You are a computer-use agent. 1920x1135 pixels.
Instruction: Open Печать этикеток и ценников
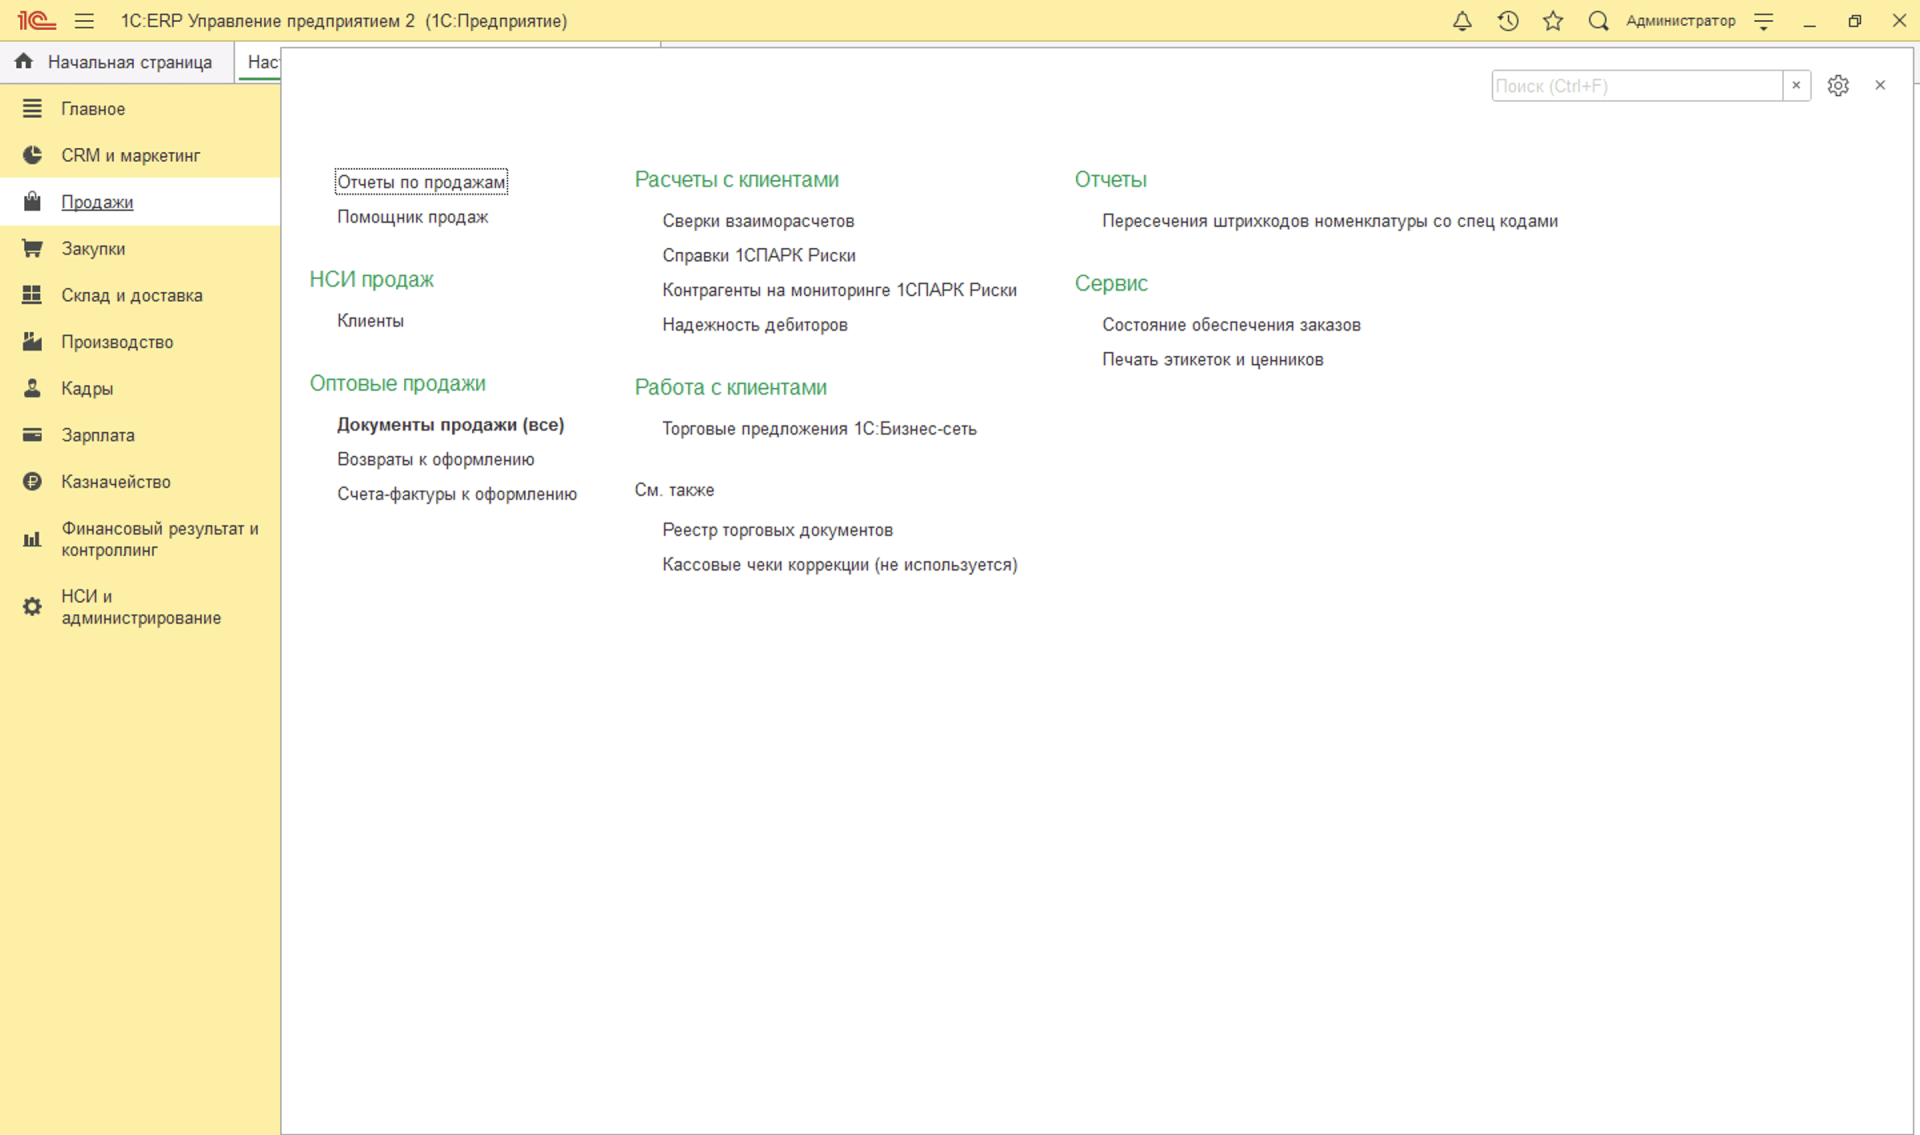point(1212,360)
